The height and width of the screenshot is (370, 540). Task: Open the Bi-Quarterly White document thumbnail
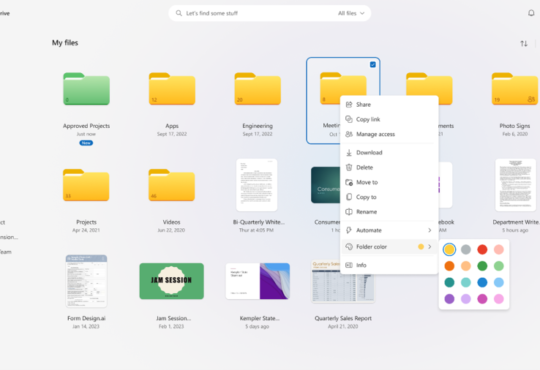(257, 185)
